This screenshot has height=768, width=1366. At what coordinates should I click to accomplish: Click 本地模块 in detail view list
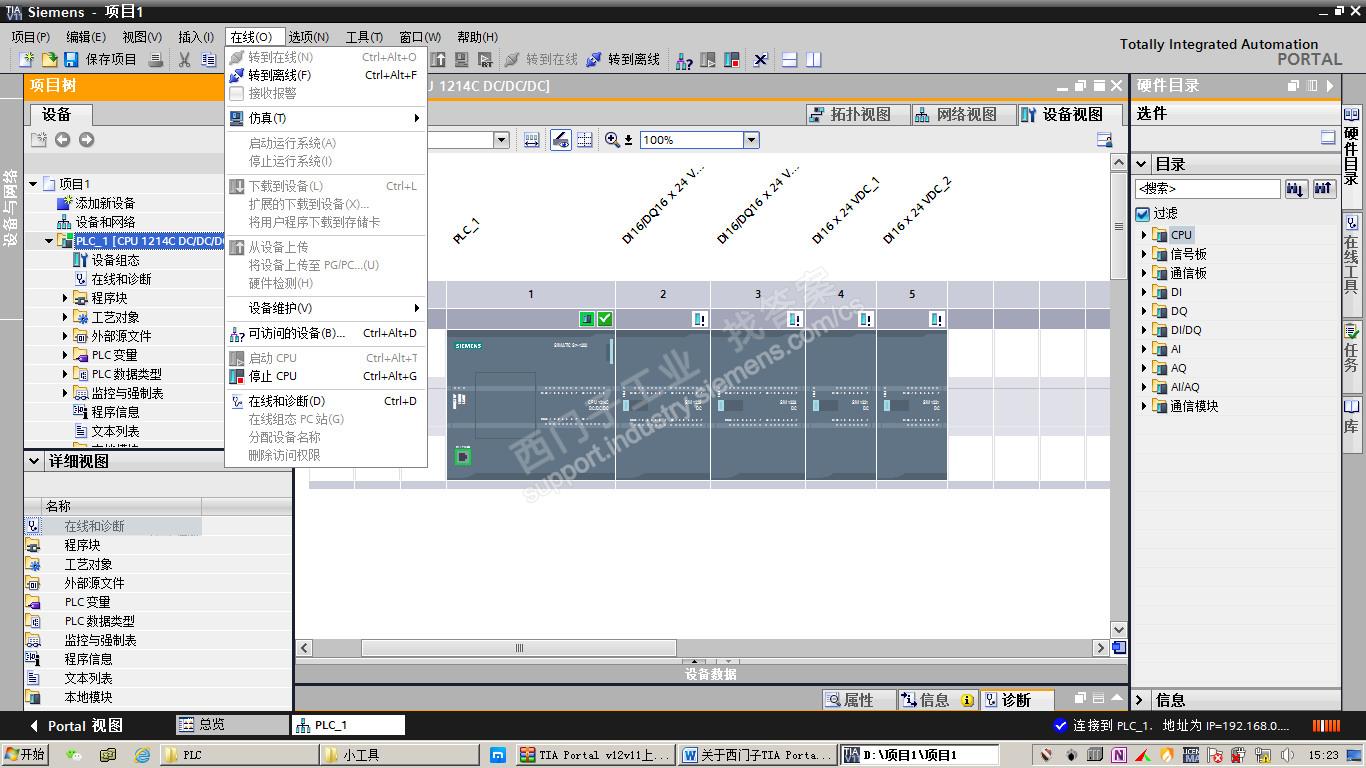click(x=89, y=697)
